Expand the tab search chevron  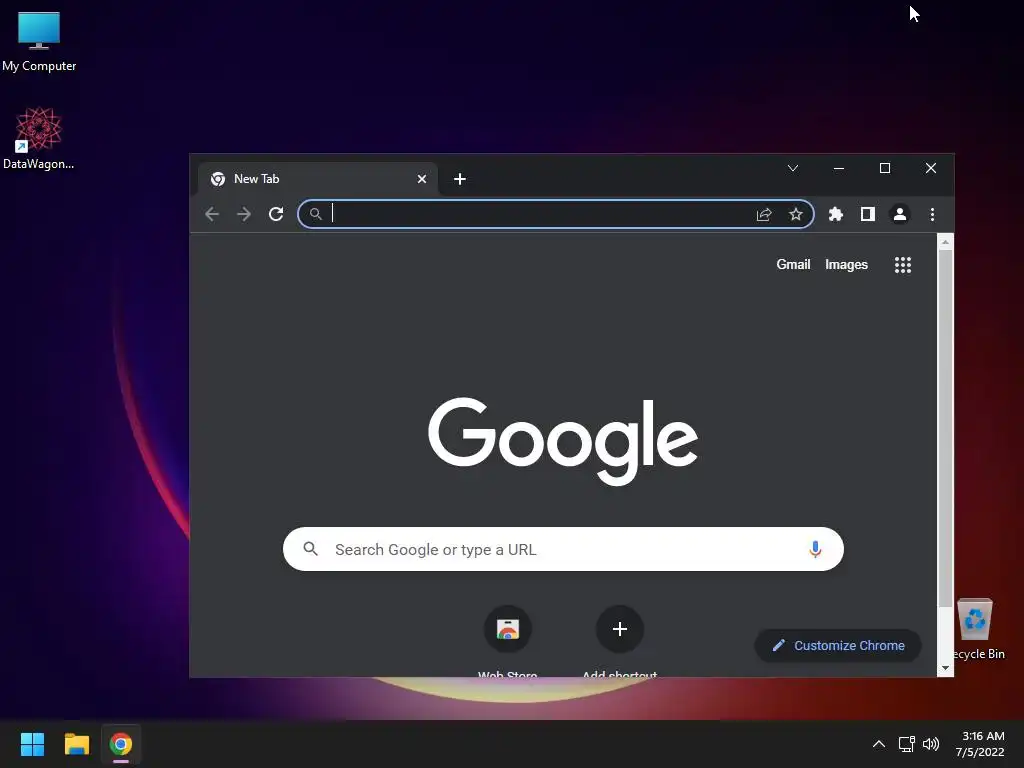(x=793, y=168)
